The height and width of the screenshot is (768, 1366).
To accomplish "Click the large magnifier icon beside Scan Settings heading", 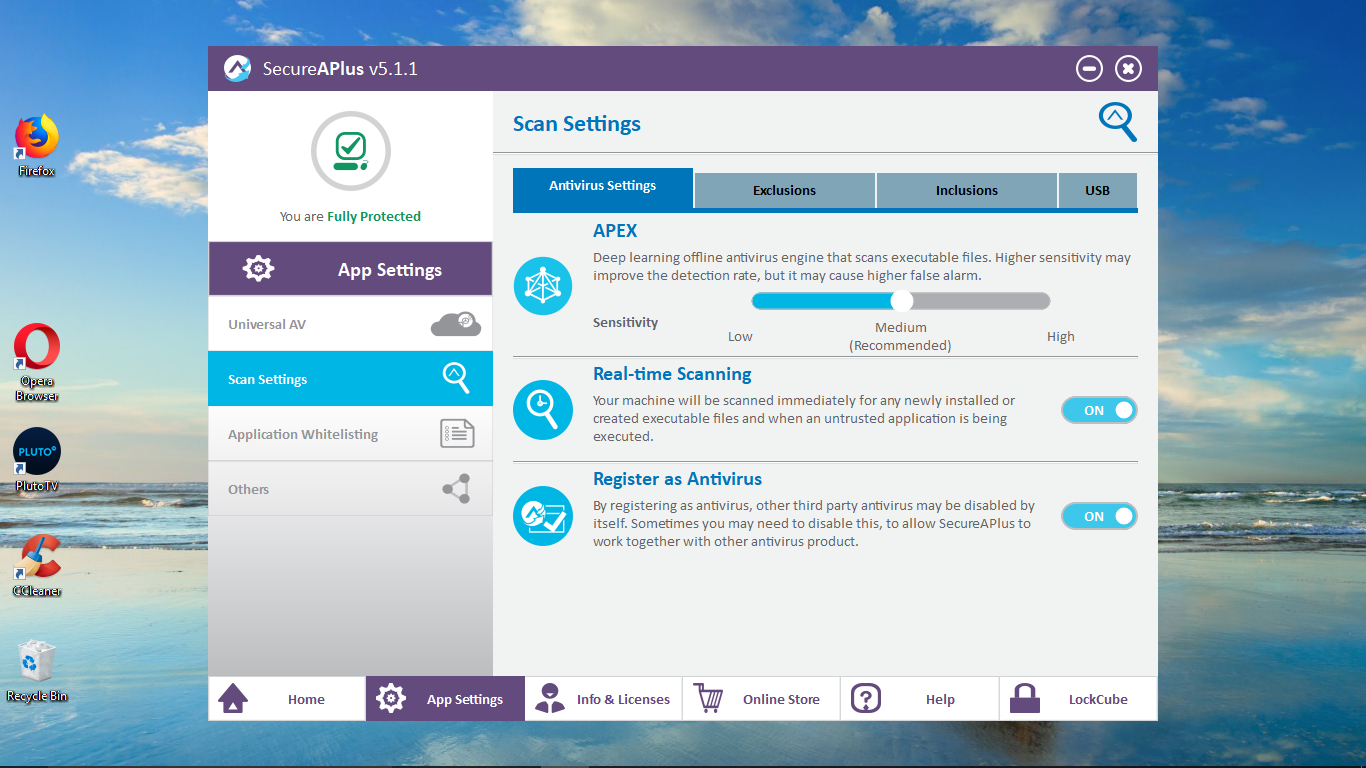I will click(x=1117, y=122).
